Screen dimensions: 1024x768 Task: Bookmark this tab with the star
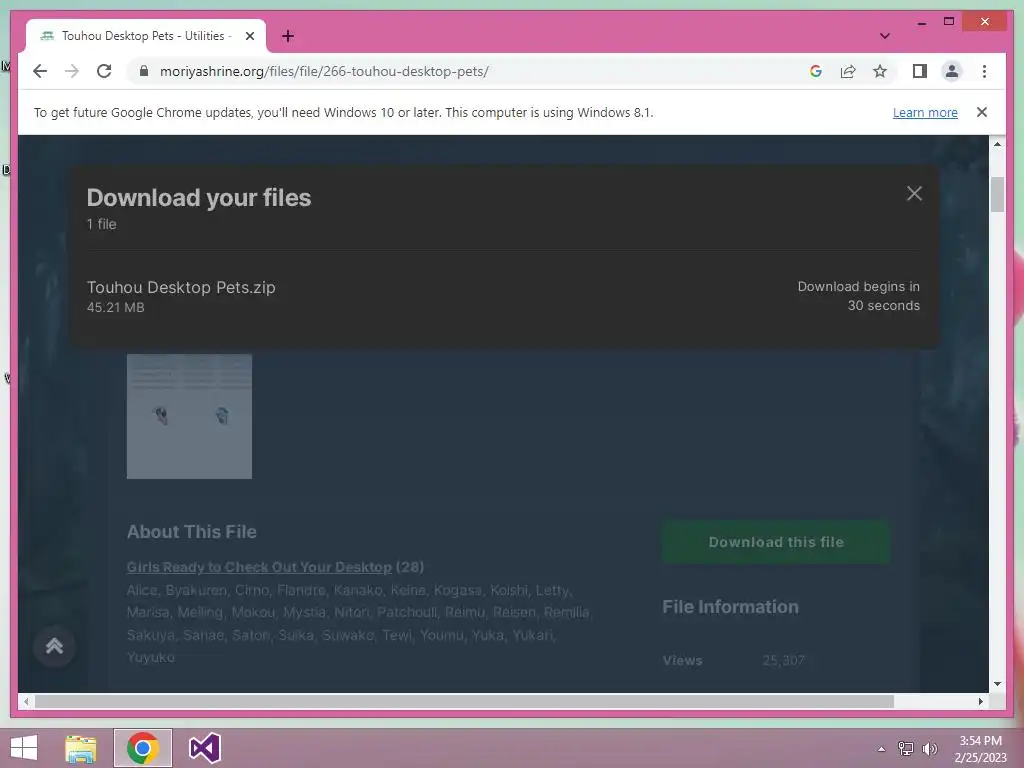tap(880, 71)
